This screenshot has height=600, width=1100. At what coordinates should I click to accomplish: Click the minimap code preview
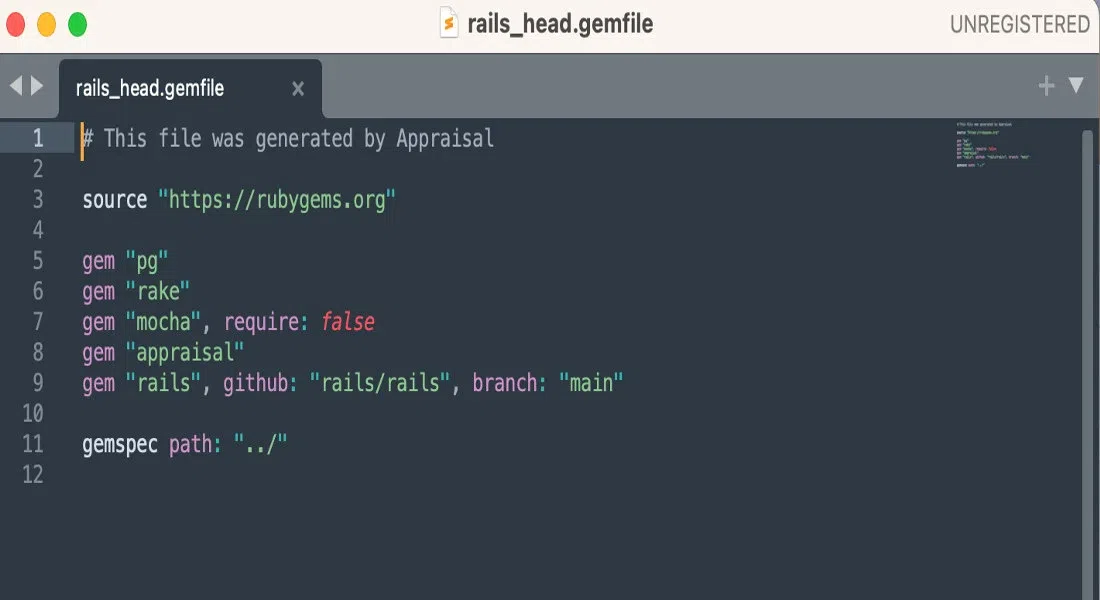coord(992,145)
